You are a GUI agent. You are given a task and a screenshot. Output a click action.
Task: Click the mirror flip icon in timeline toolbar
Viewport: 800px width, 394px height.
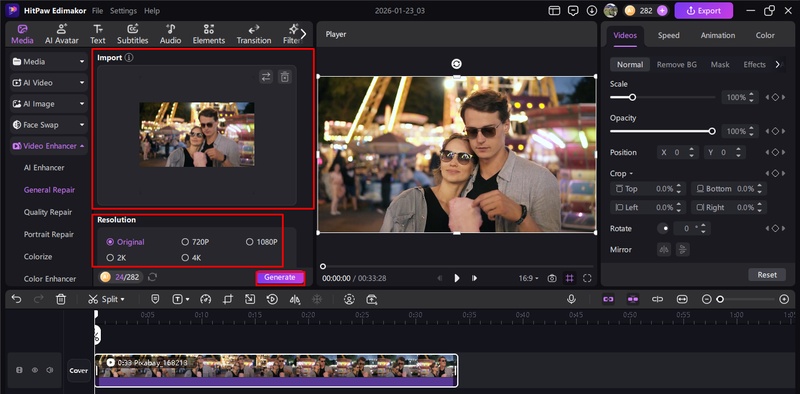pos(295,299)
